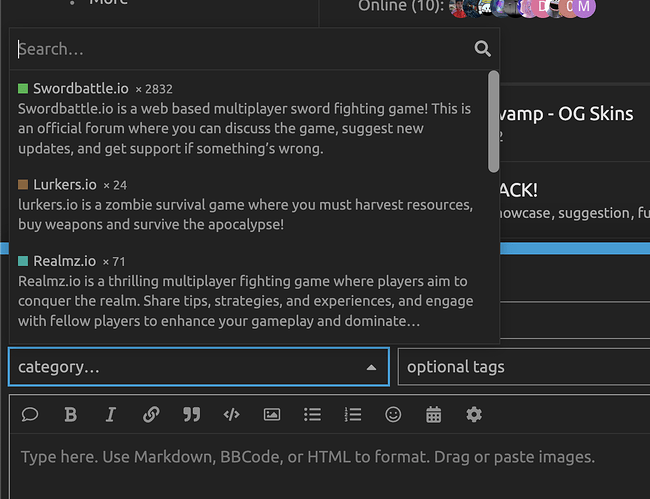Click the Online (10) label

point(400,5)
